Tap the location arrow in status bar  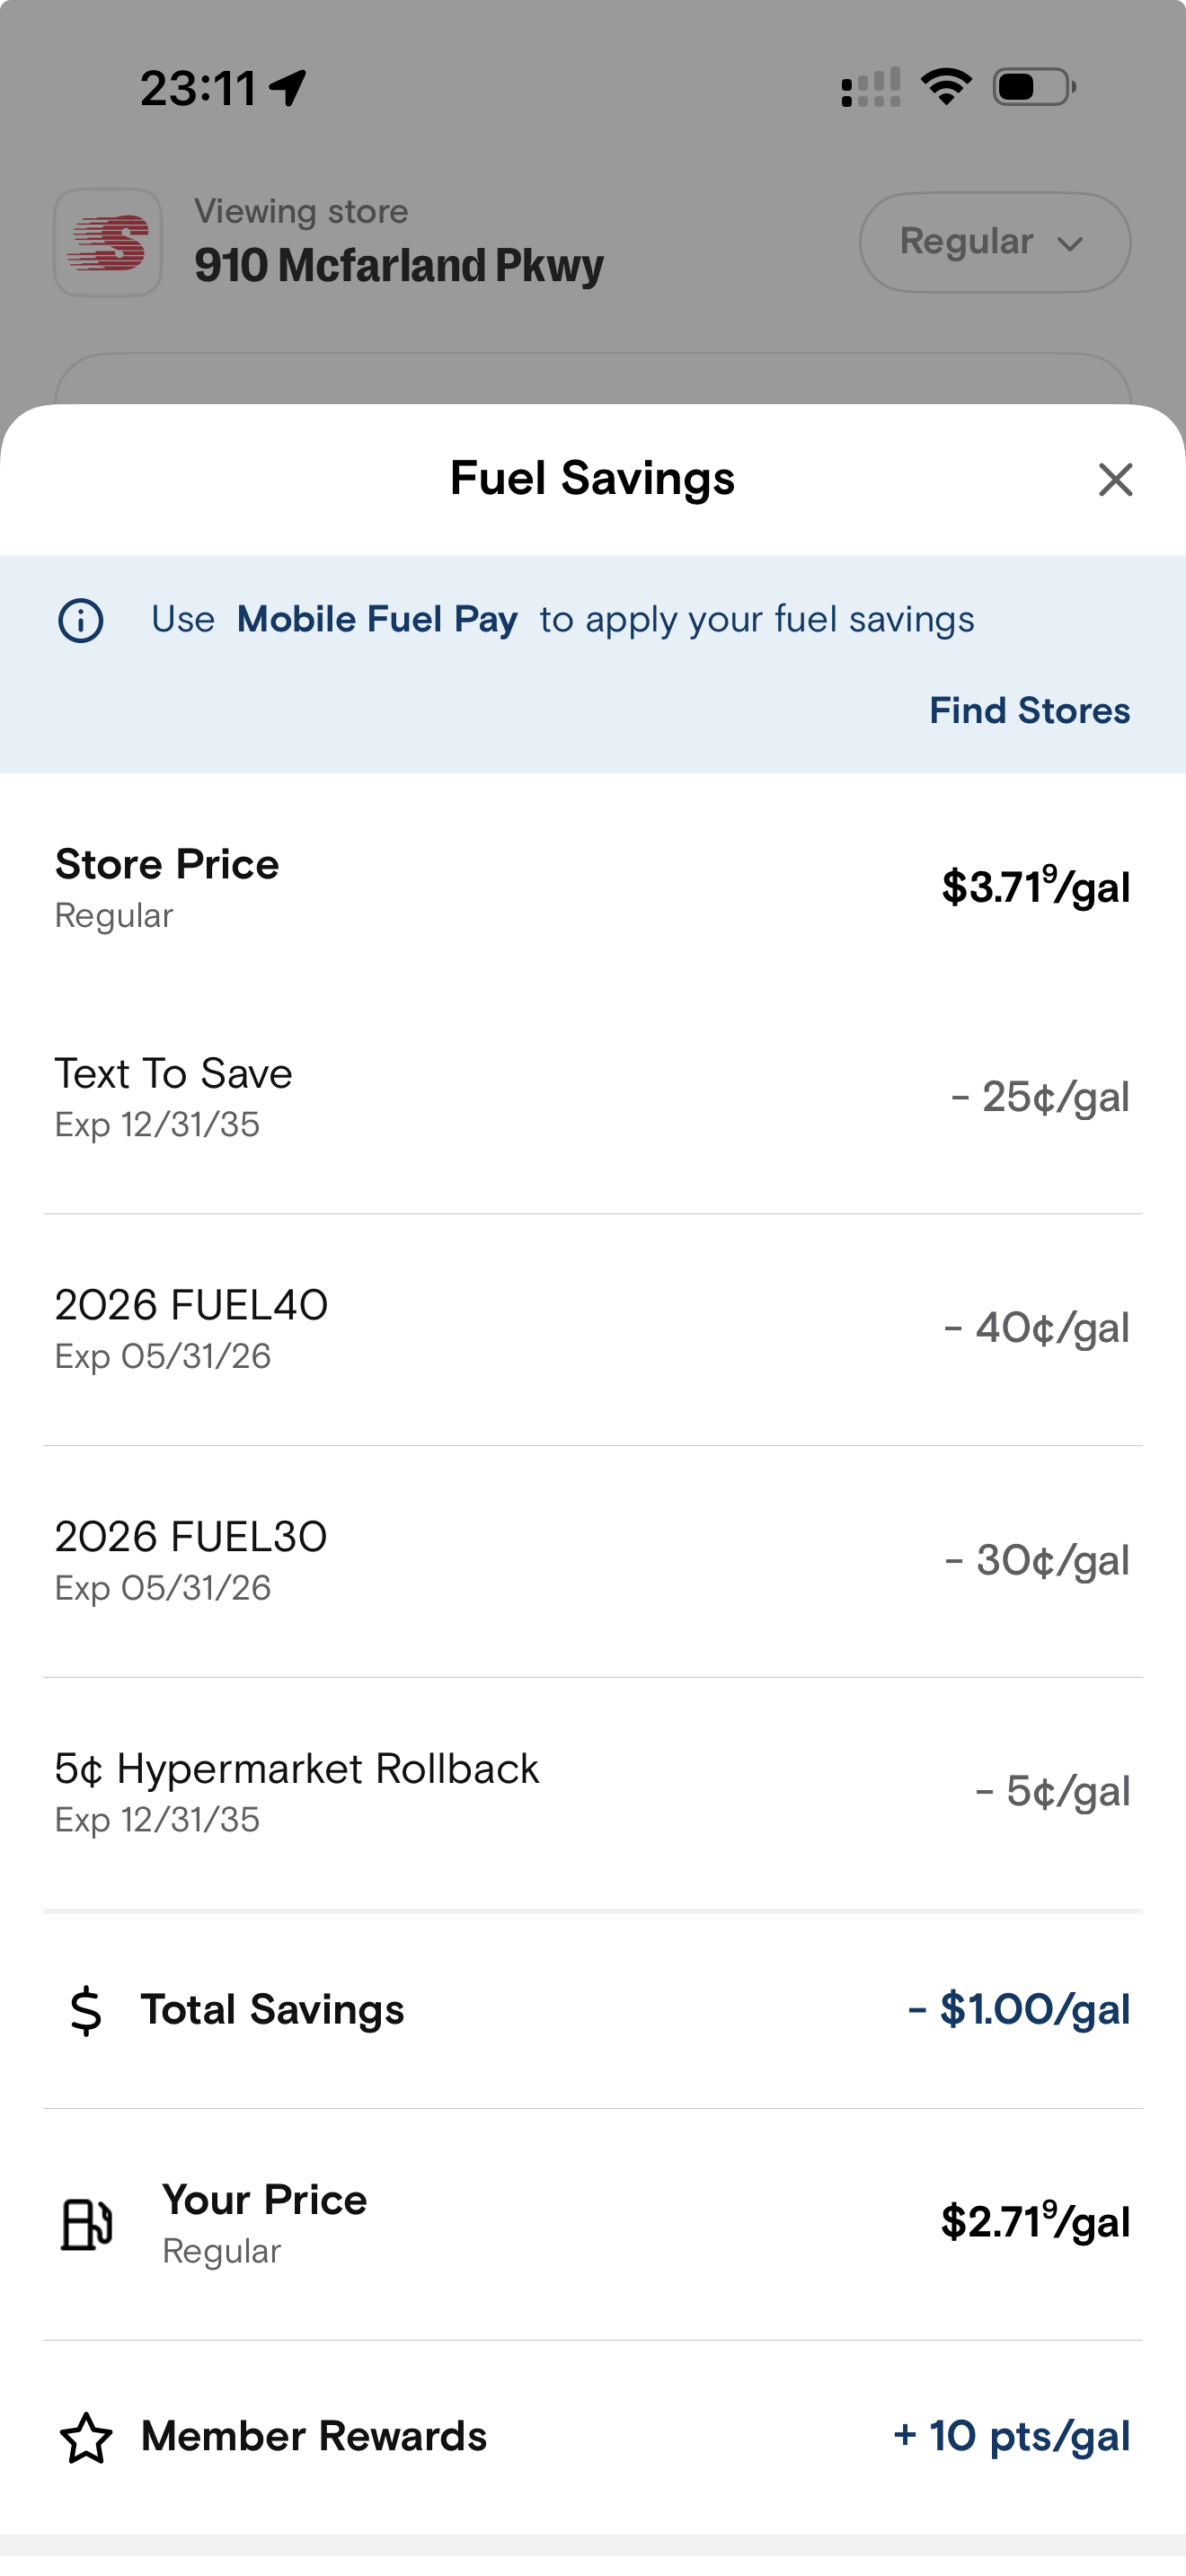click(288, 88)
